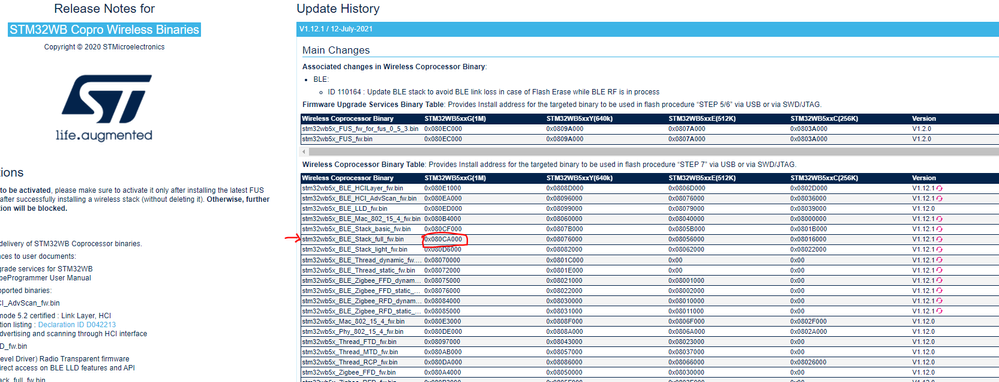Screen dimensions: 999x382
Task: Click 0x0801C000 address in BLE_Thread_dynamic row
Action: [565, 260]
